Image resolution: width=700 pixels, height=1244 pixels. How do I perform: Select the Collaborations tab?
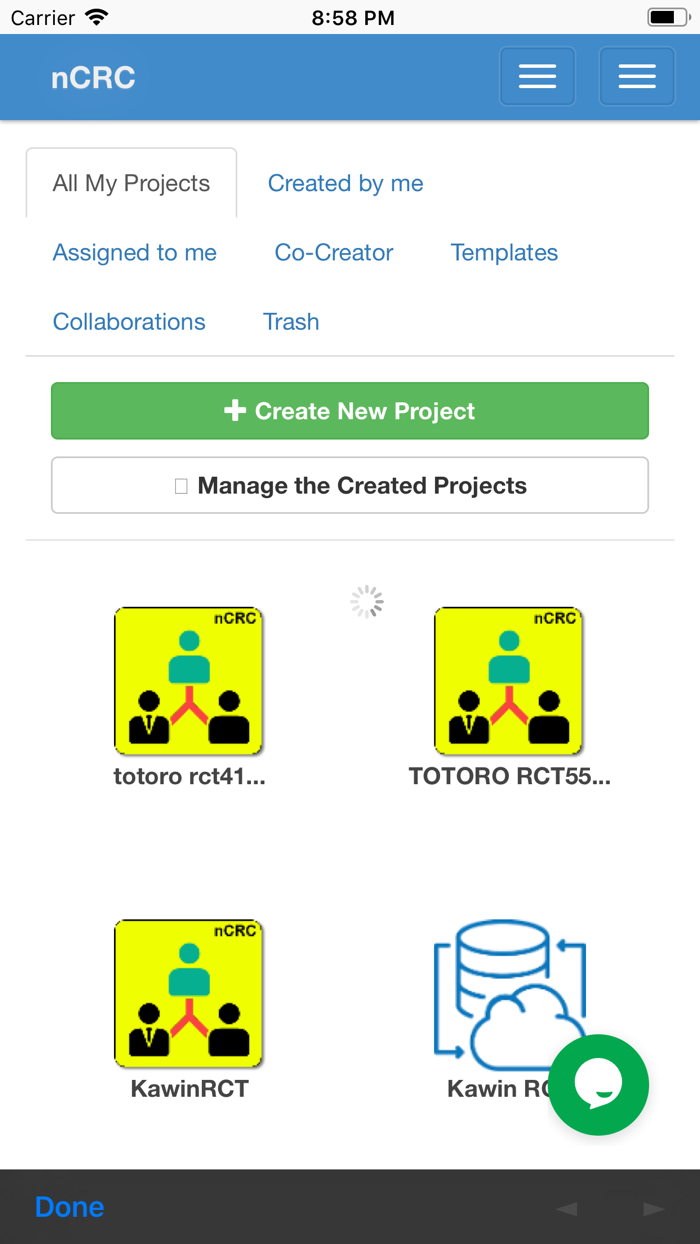pos(128,321)
